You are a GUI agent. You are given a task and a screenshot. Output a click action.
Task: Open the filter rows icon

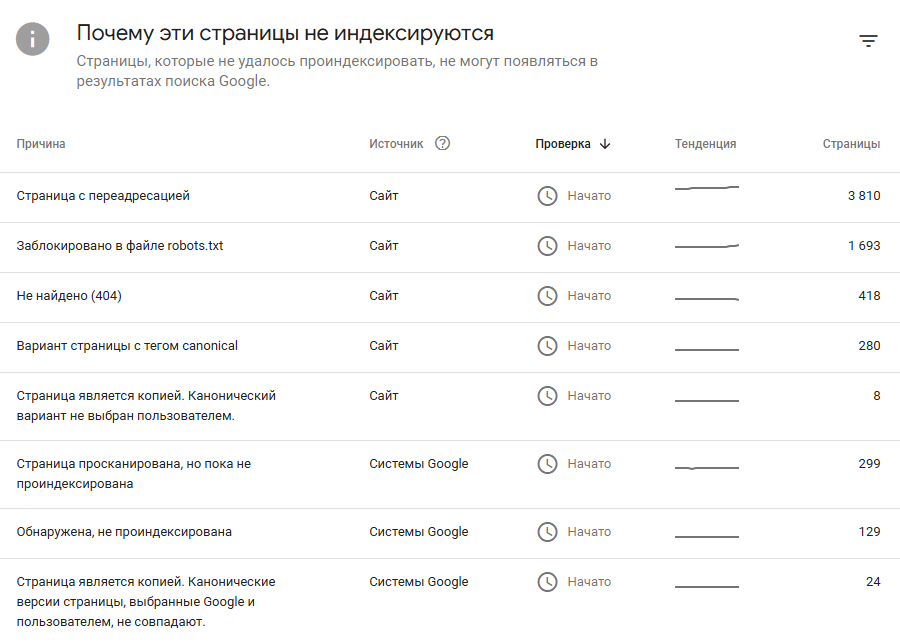(x=868, y=41)
